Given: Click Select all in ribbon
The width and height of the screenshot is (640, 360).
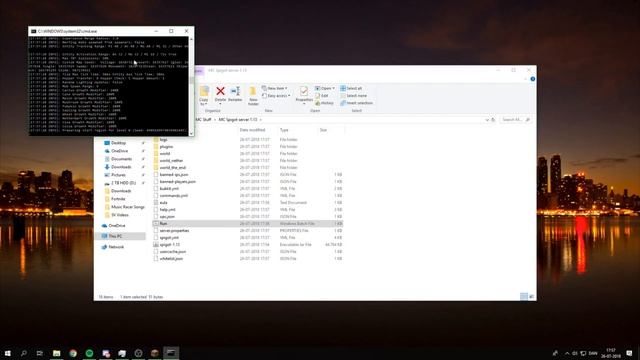Looking at the screenshot, I should pos(351,88).
